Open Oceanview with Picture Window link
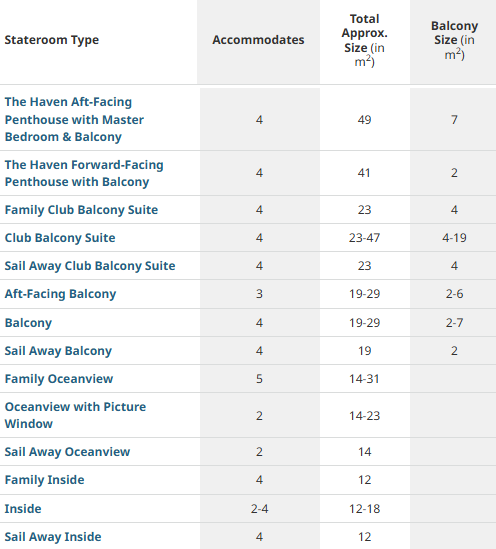Screen dimensions: 496x549 click(x=75, y=415)
